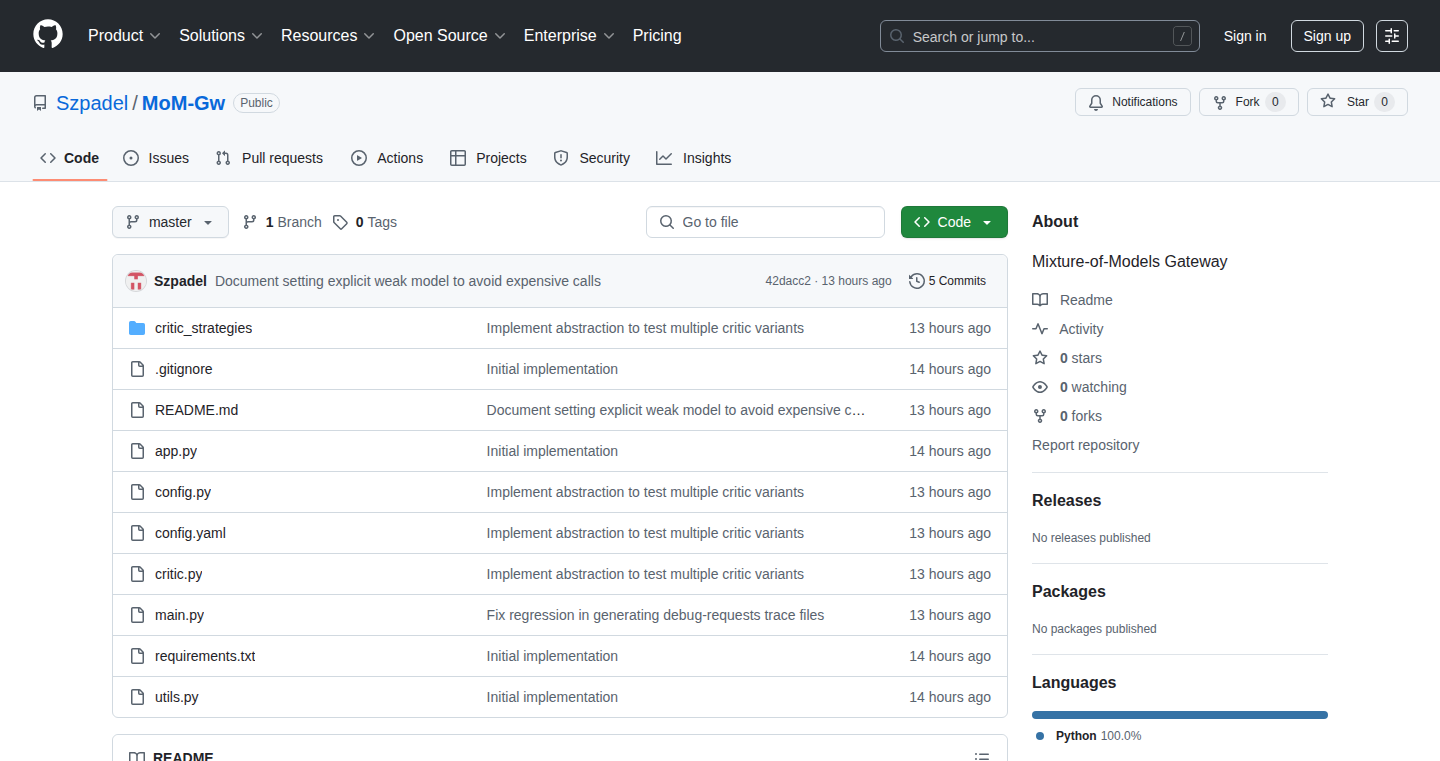Expand the Product menu

(x=124, y=36)
